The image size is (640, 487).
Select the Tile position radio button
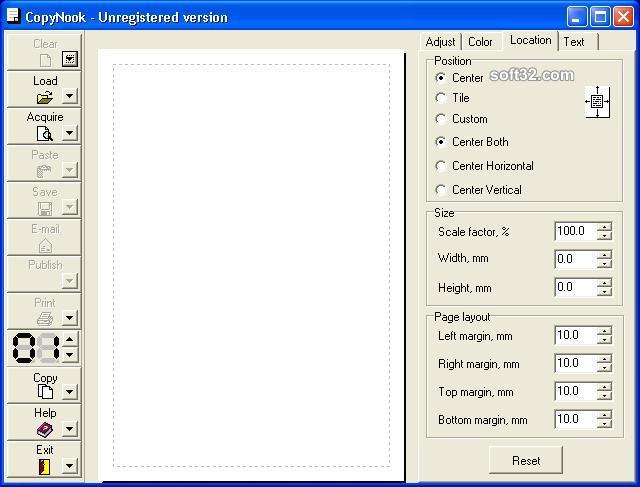coord(440,98)
